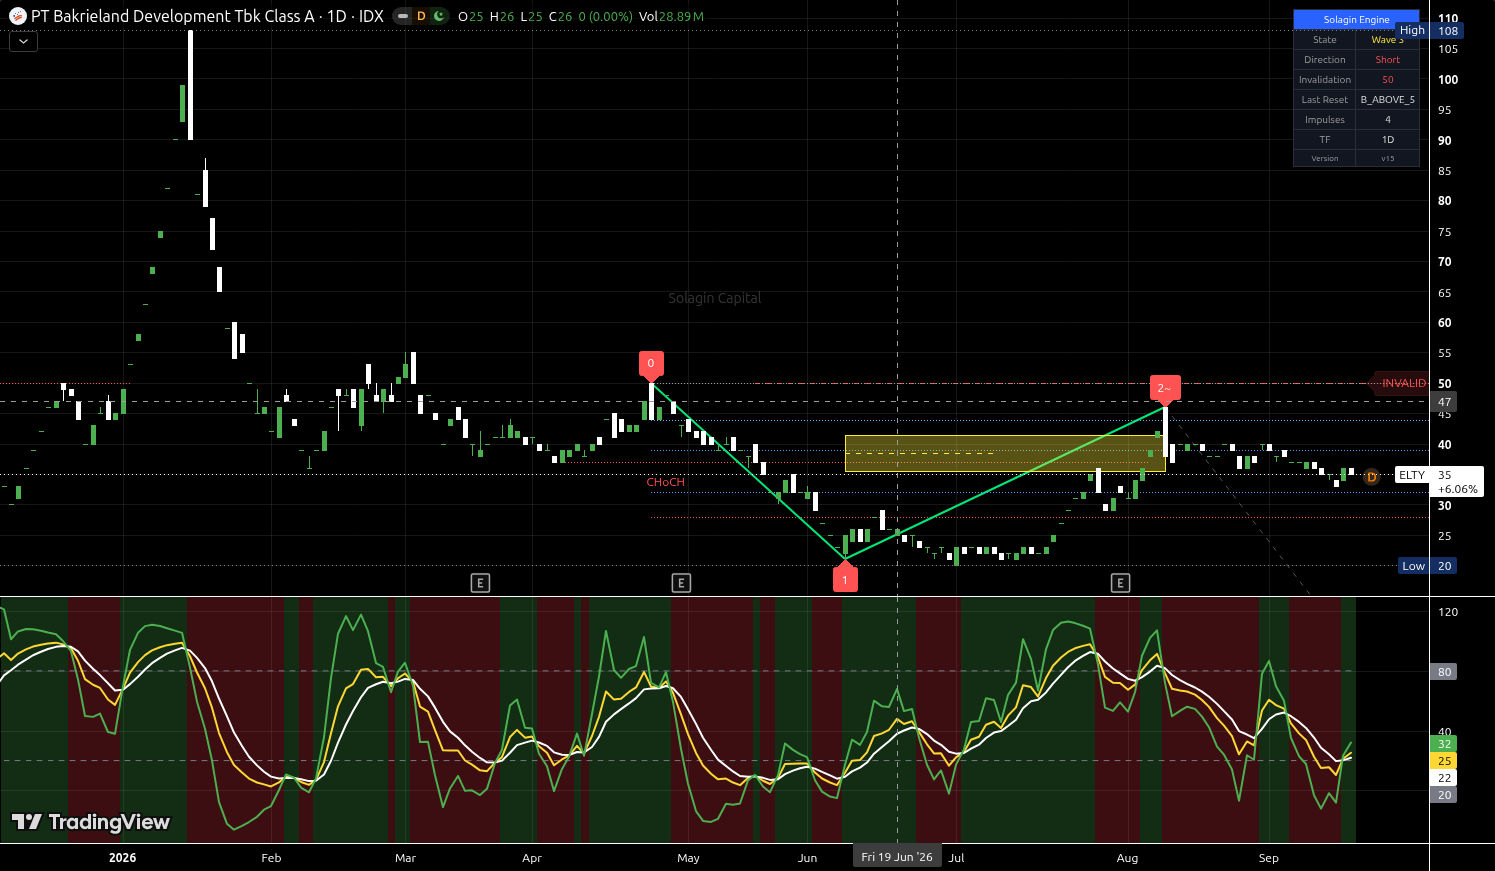This screenshot has width=1495, height=871.
Task: Click the Direction value Short in table
Action: (x=1387, y=60)
